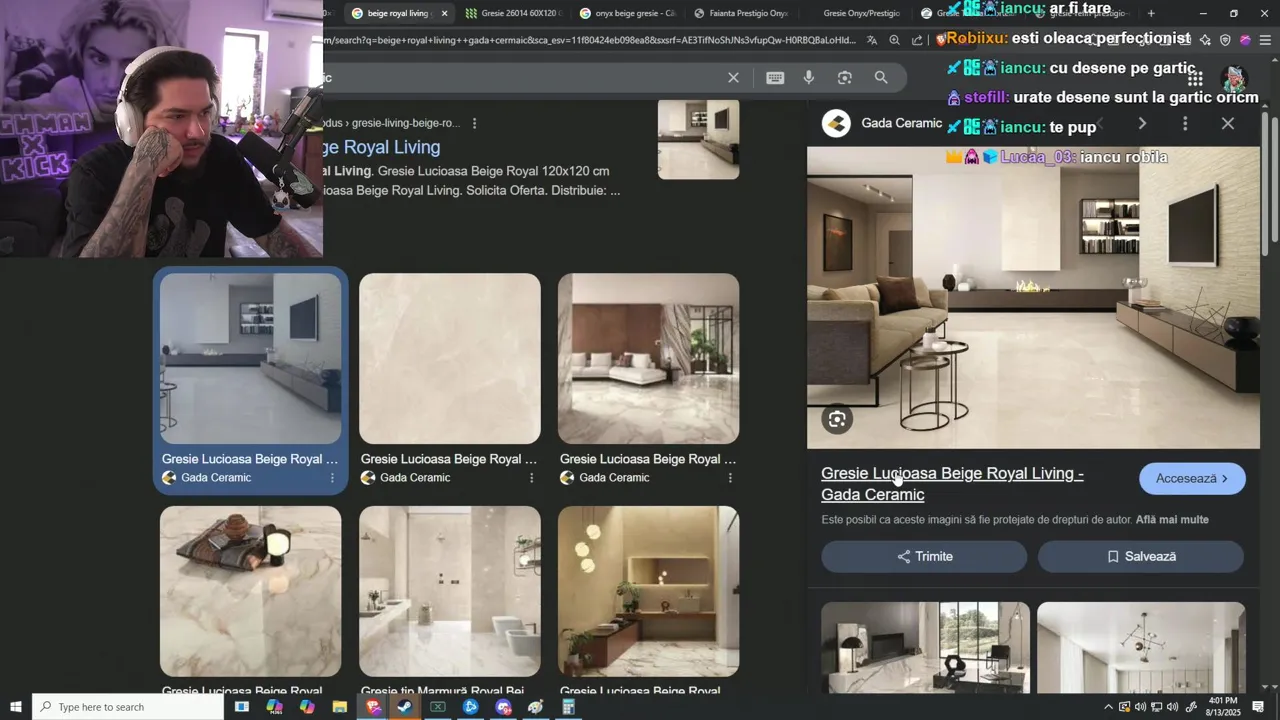Open more options in preview panel header

tap(1185, 123)
